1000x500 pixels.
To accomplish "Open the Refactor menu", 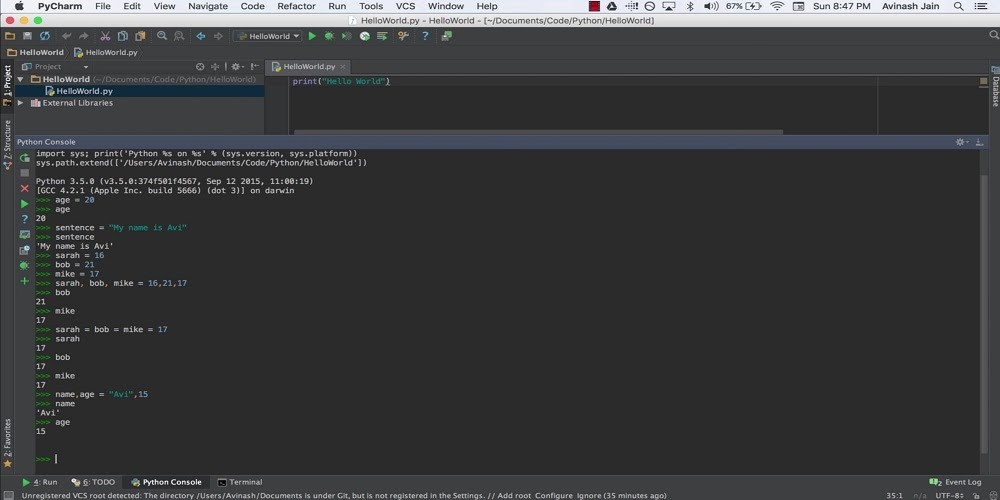I will [296, 6].
